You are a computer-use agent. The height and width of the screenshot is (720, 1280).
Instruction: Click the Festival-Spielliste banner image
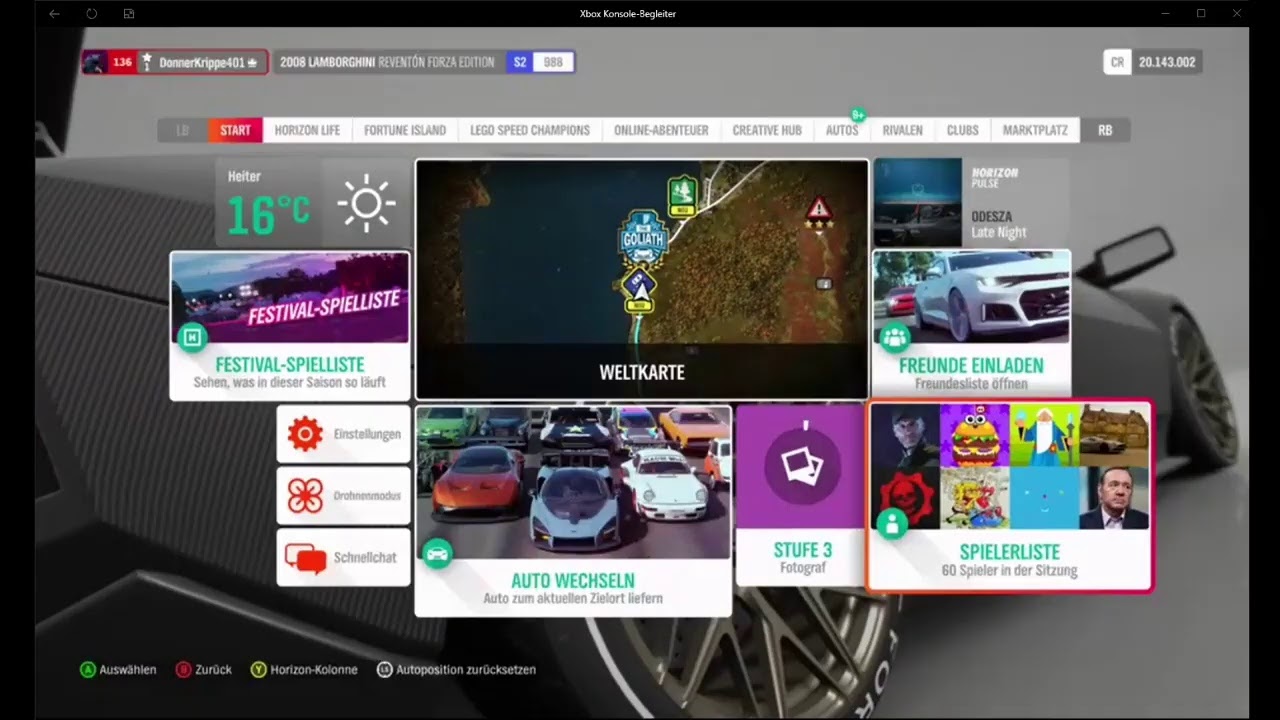click(290, 298)
